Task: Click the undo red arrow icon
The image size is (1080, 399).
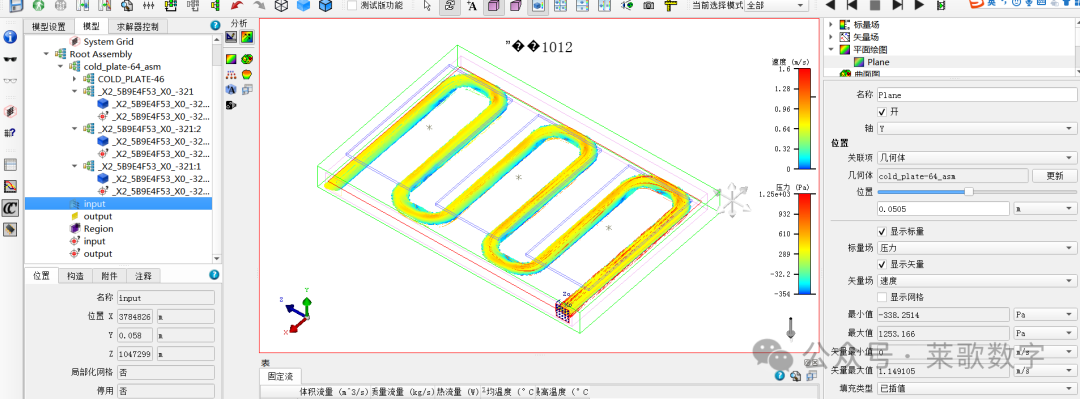Action: [237, 6]
